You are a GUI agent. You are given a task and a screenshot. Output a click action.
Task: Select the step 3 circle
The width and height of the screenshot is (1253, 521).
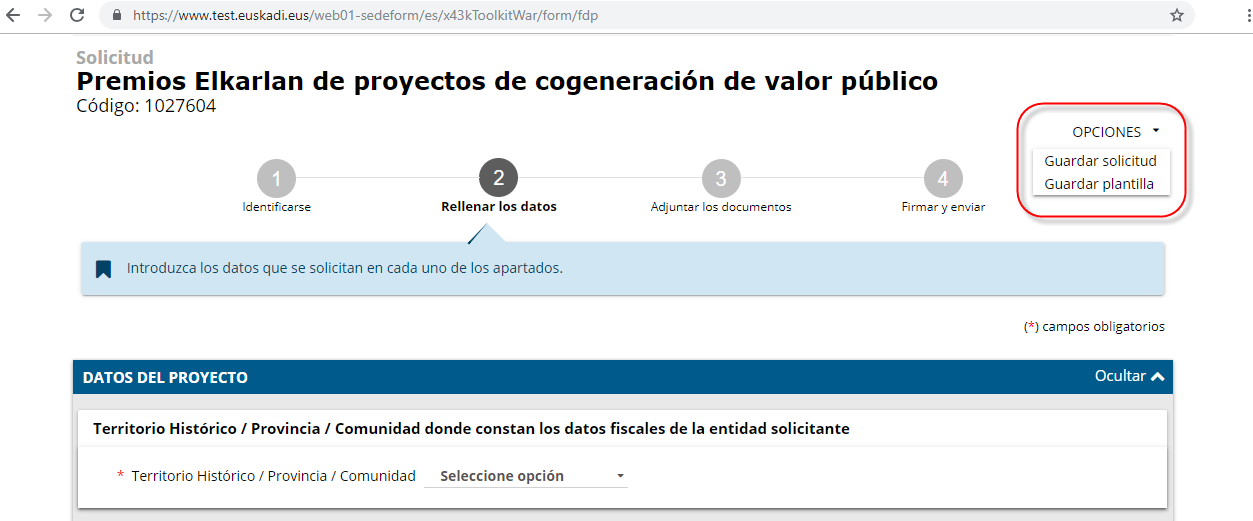coord(720,179)
